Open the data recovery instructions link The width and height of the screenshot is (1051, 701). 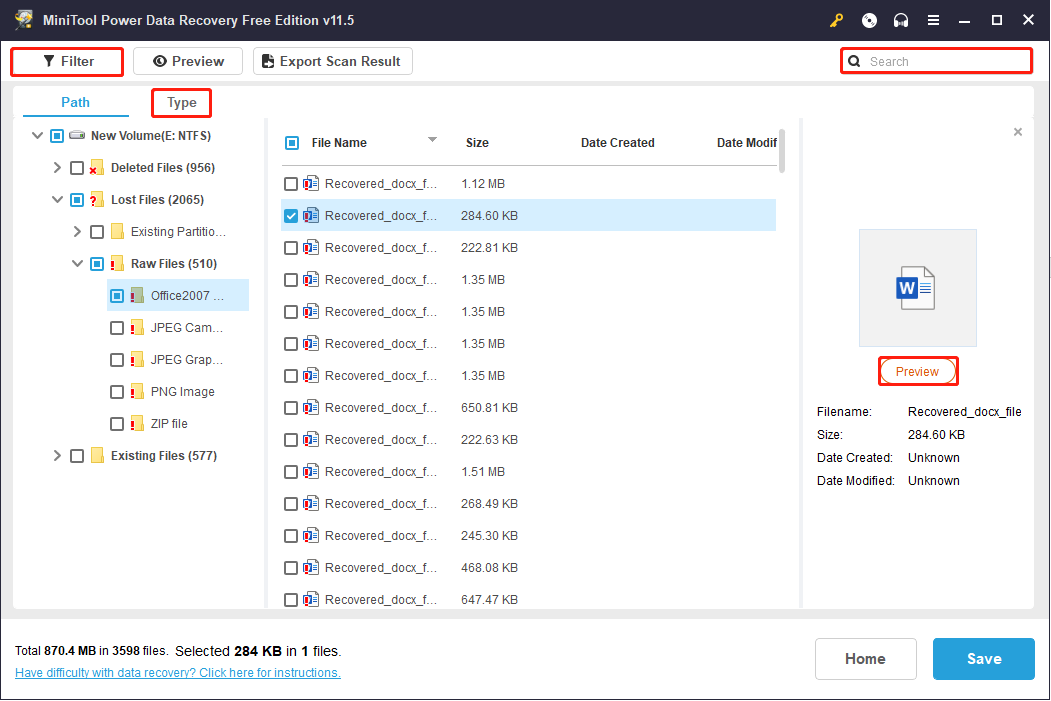[177, 672]
